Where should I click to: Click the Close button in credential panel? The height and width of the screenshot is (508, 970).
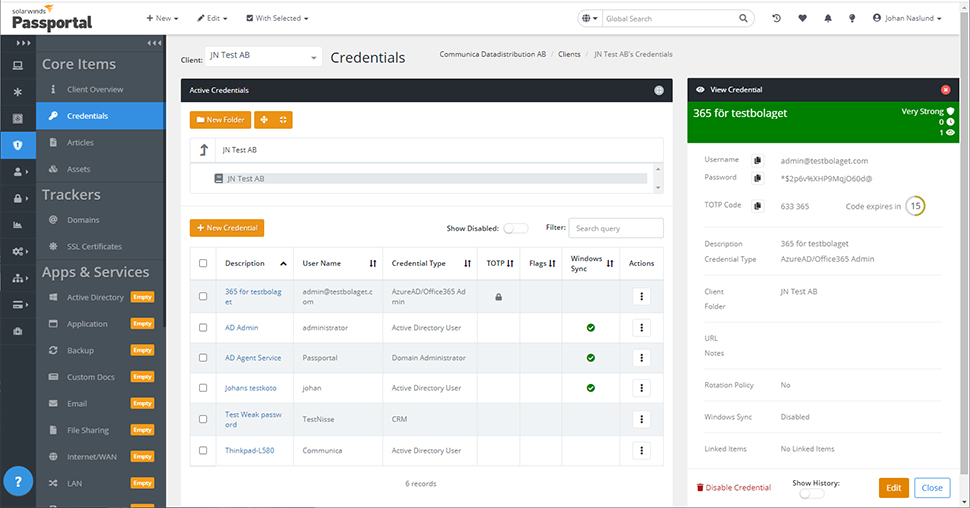932,488
